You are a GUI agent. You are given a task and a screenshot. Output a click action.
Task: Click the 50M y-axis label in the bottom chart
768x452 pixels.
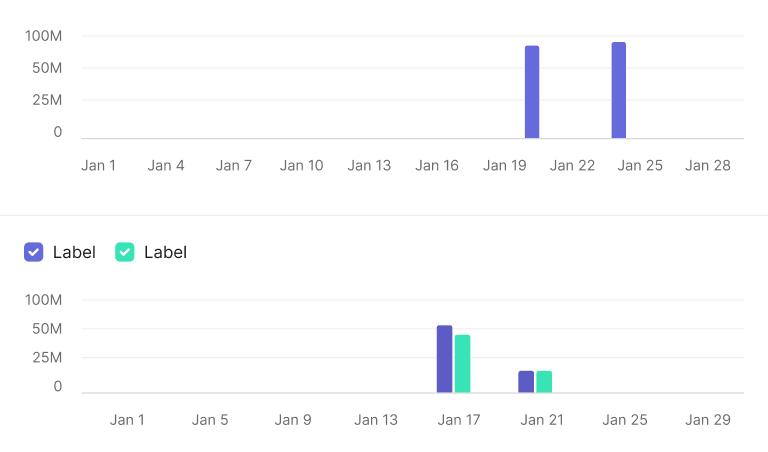(47, 329)
